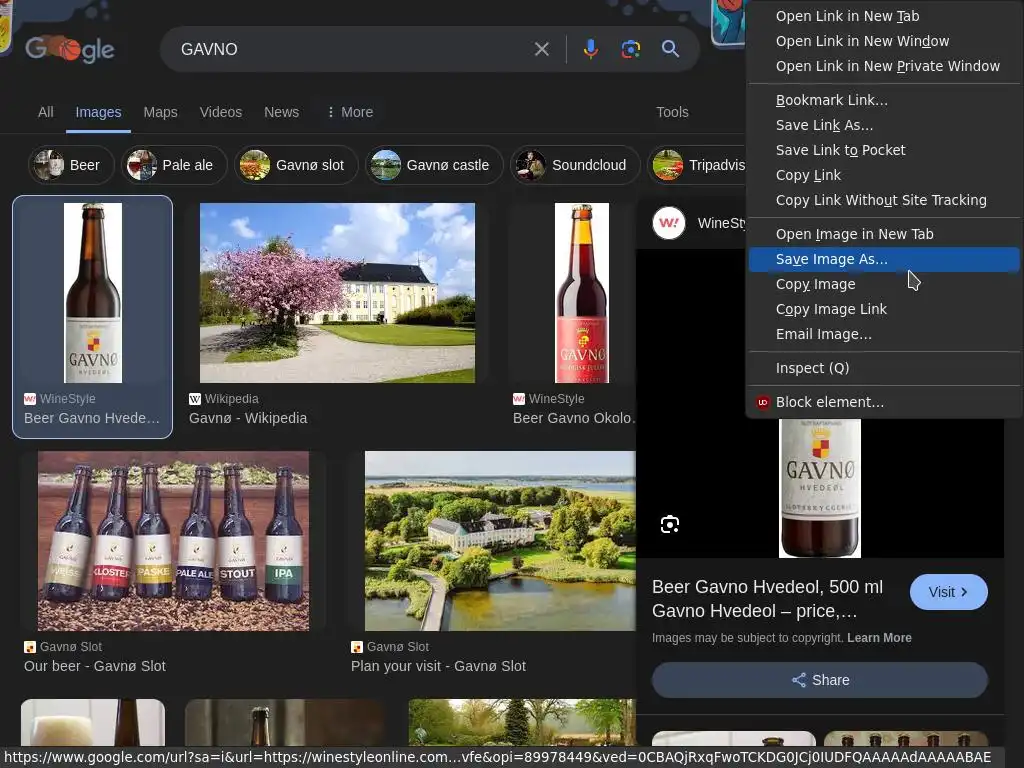Click Wikipedia favicon under castle image
The height and width of the screenshot is (768, 1024).
195,399
